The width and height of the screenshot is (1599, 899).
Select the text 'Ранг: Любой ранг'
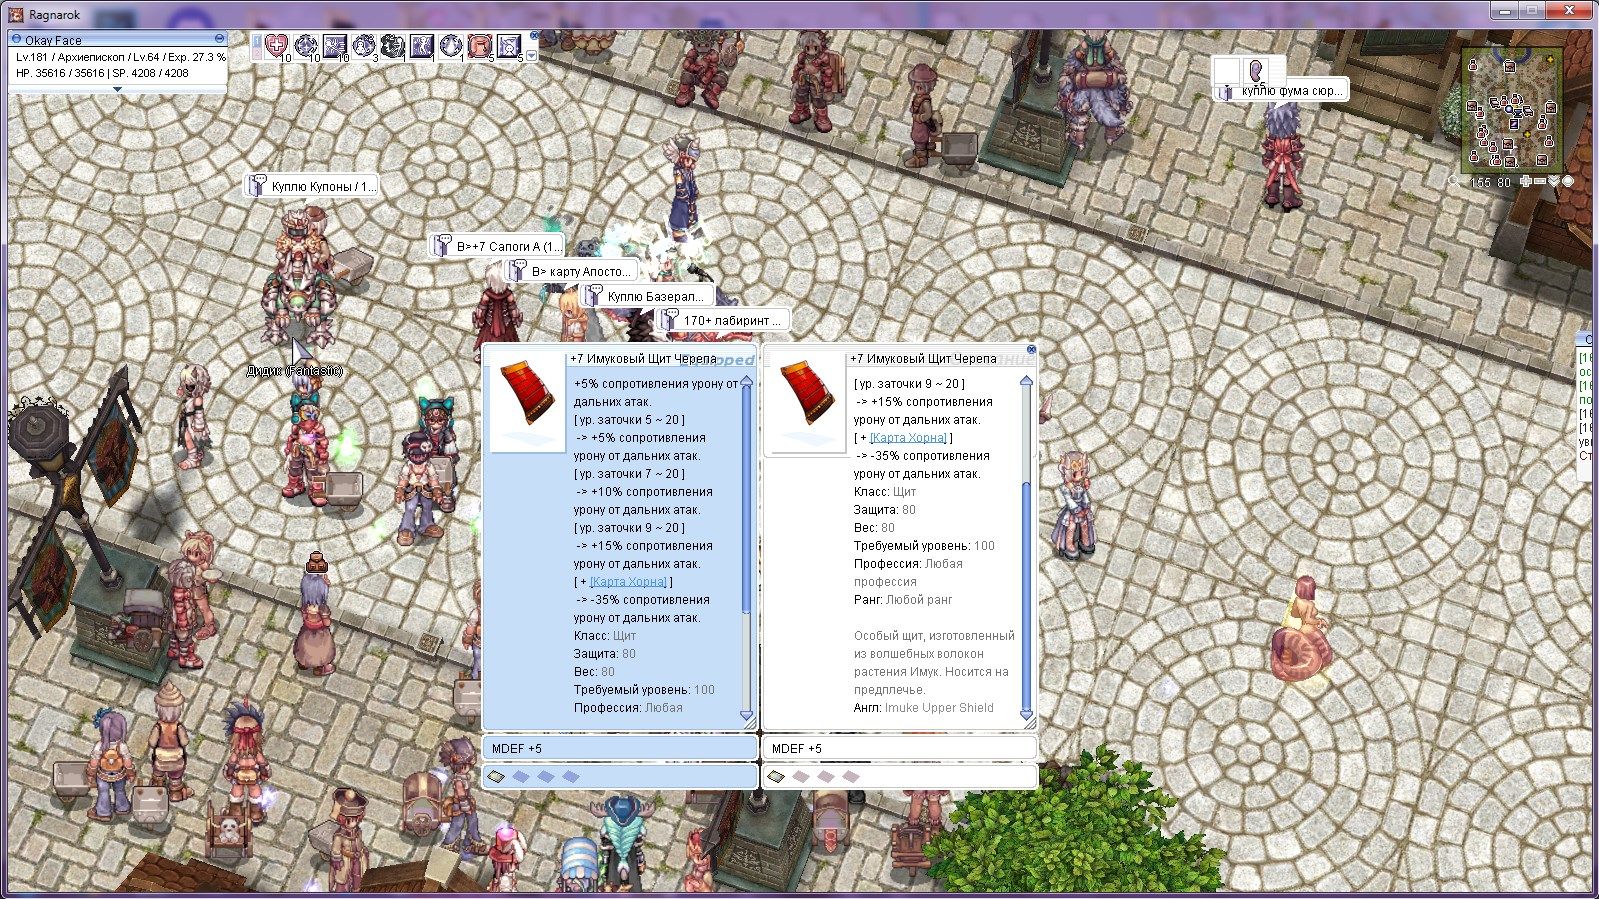tap(903, 600)
